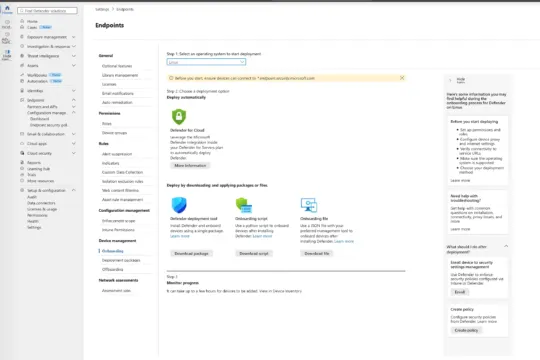The width and height of the screenshot is (540, 360).
Task: Click the Automation icon
Action: [x=22, y=81]
